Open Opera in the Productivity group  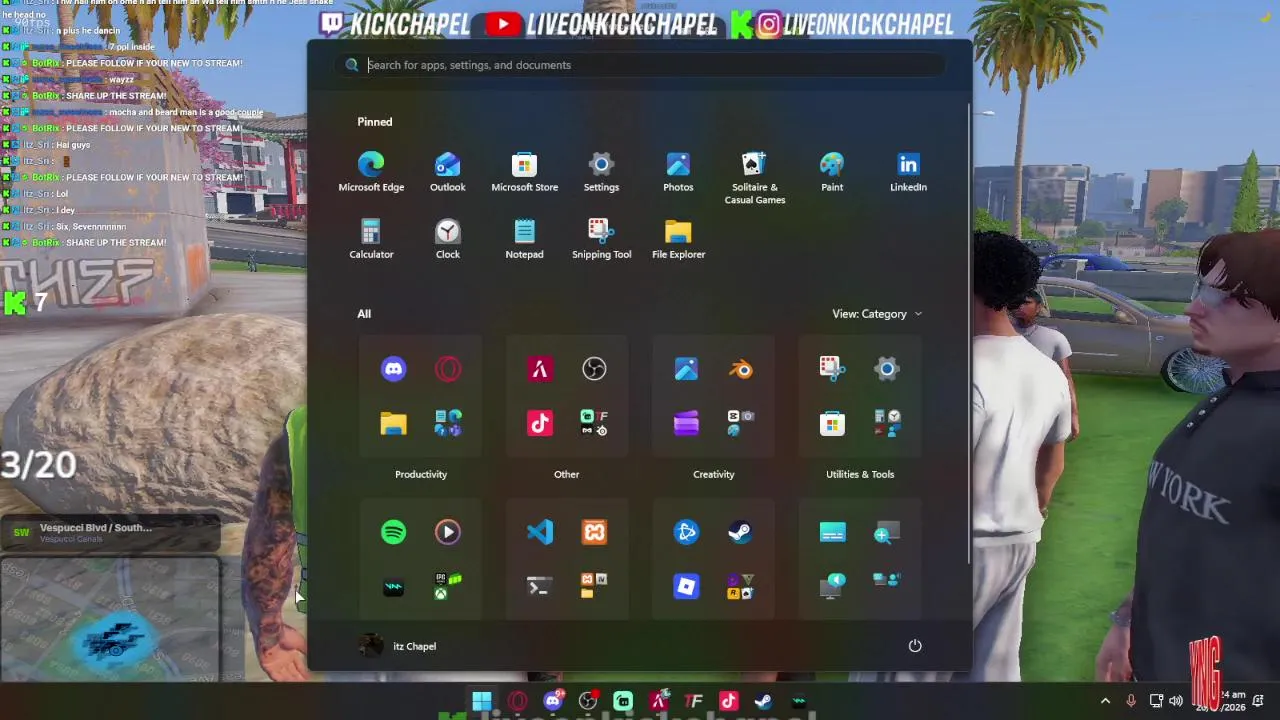448,369
